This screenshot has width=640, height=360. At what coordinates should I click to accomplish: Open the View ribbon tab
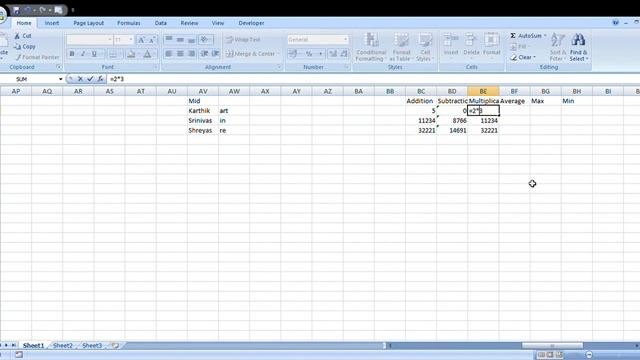coord(218,23)
